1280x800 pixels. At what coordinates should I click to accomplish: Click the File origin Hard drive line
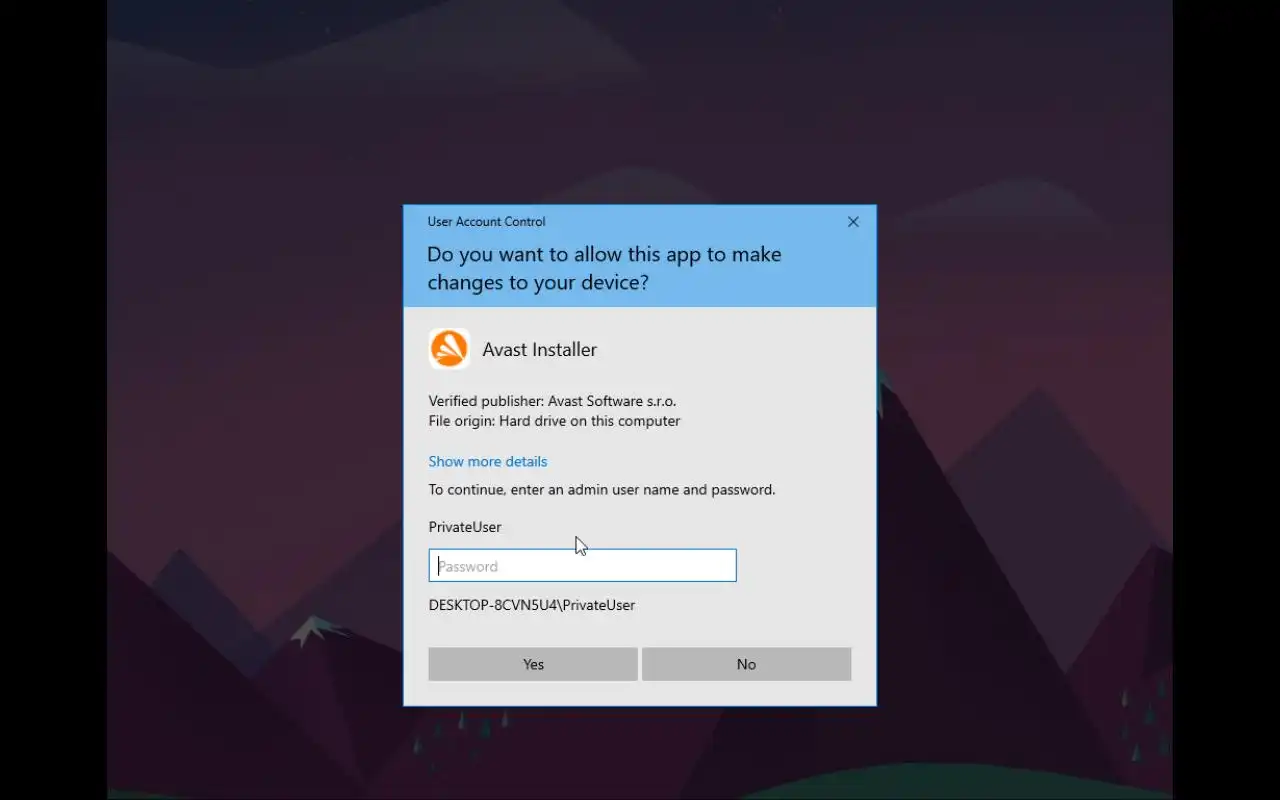(554, 421)
